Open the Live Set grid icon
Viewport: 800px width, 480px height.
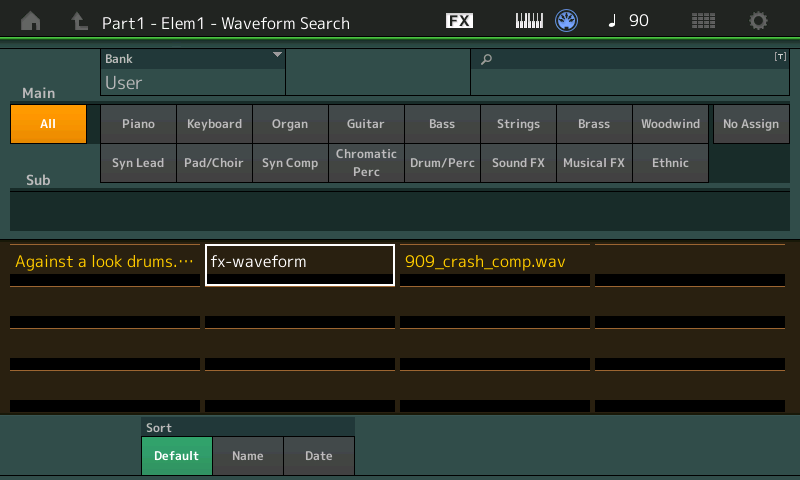click(x=703, y=21)
